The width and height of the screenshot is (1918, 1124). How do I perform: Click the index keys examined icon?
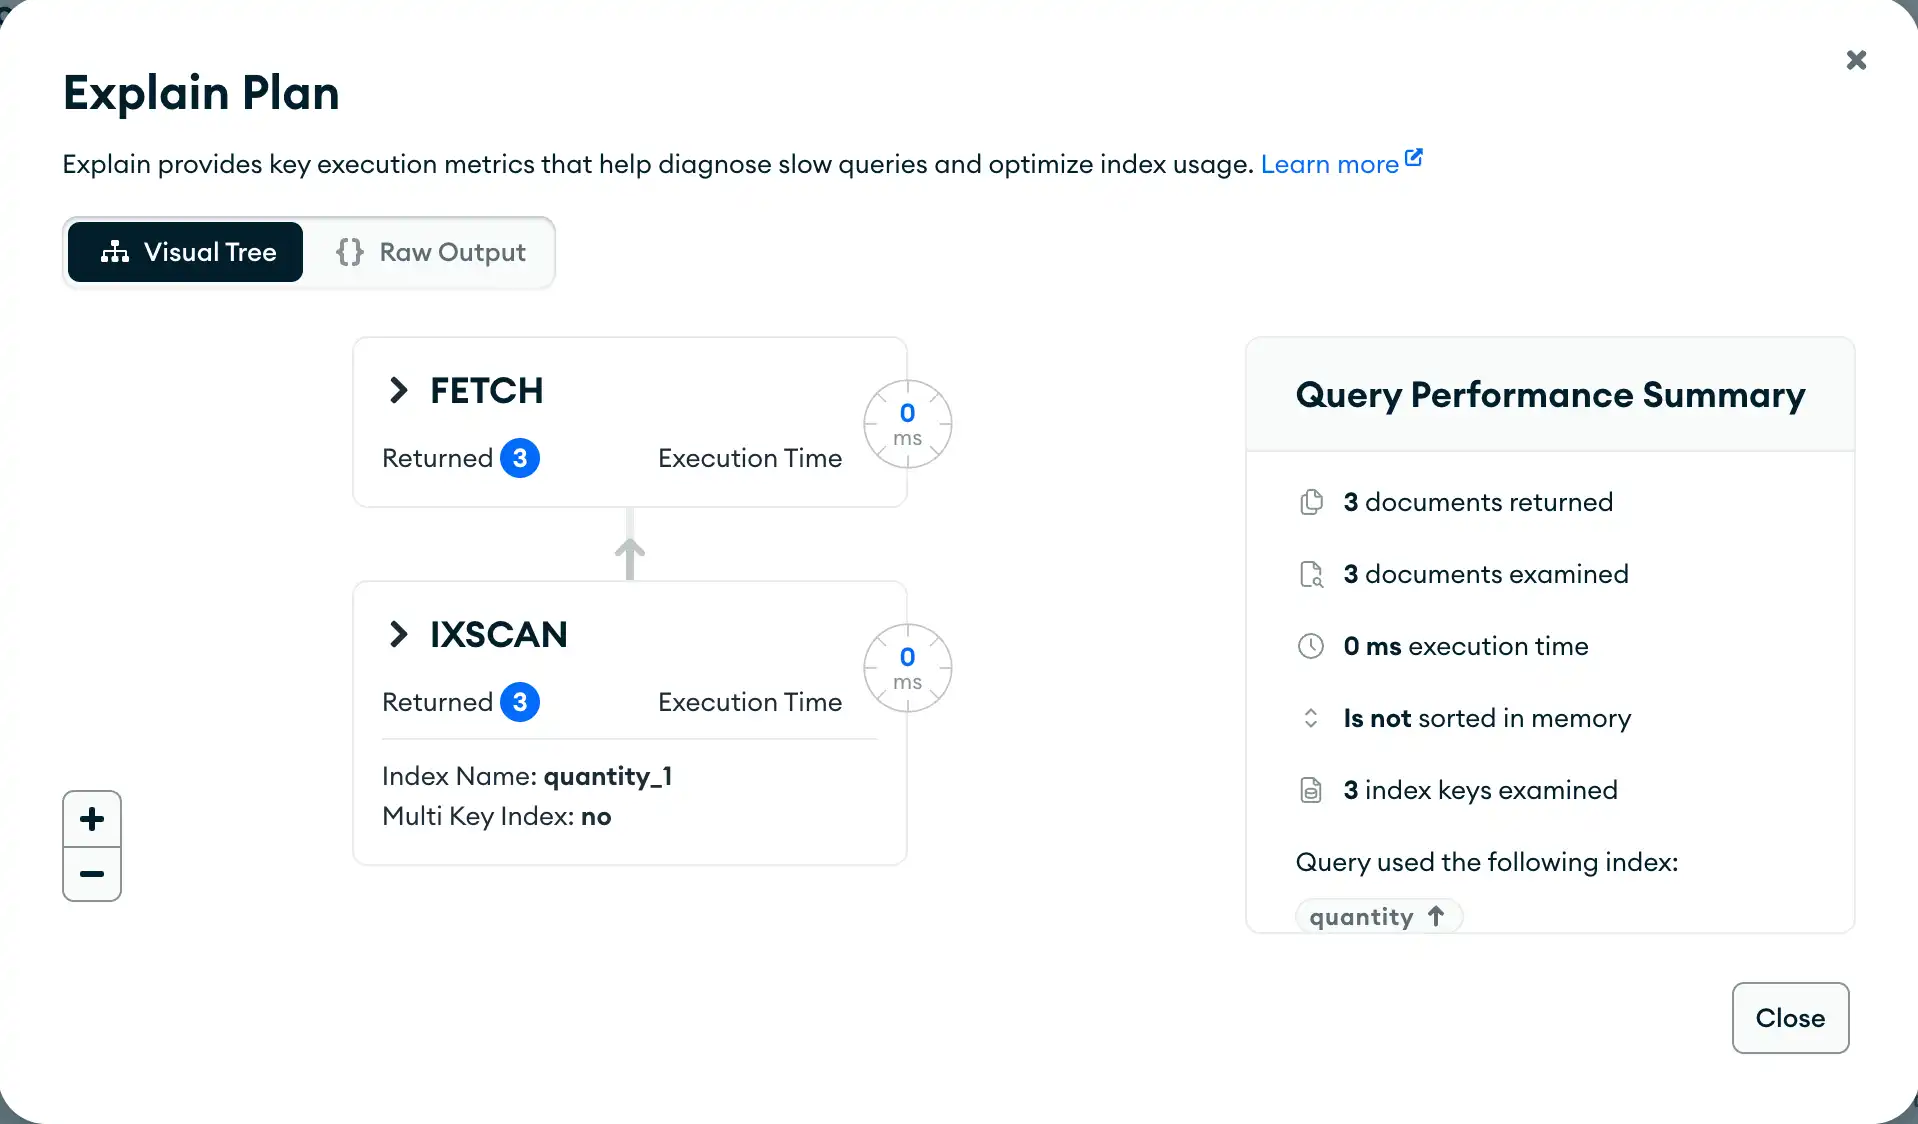(x=1311, y=790)
